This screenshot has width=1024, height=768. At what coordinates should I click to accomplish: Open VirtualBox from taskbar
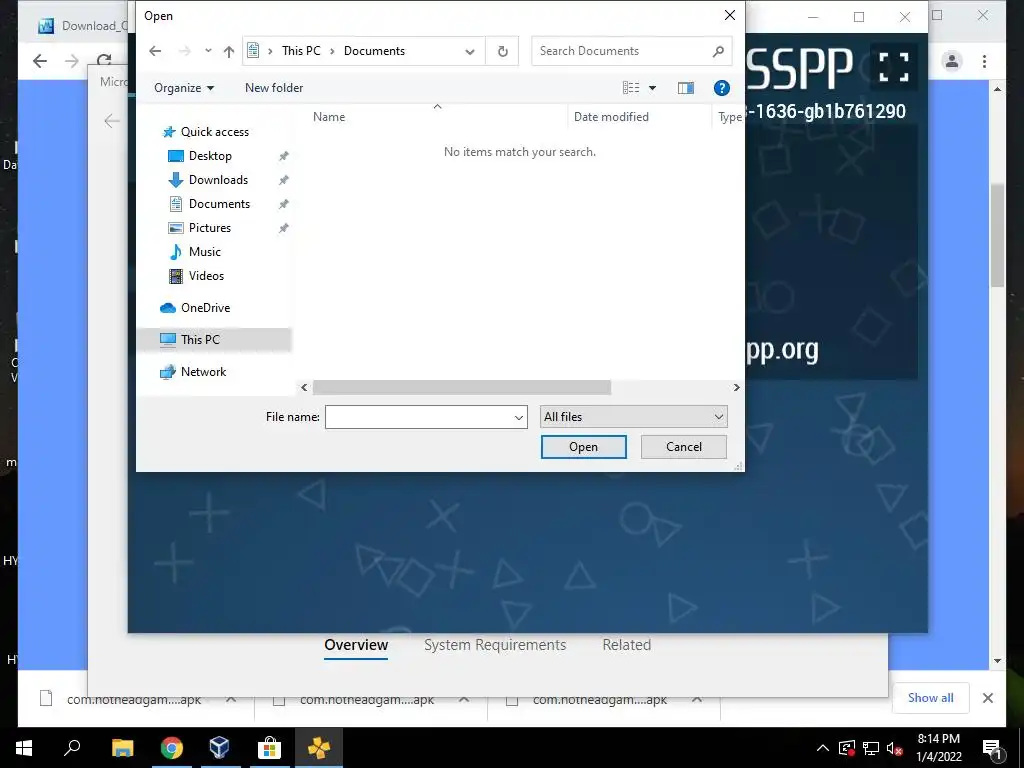click(x=219, y=748)
